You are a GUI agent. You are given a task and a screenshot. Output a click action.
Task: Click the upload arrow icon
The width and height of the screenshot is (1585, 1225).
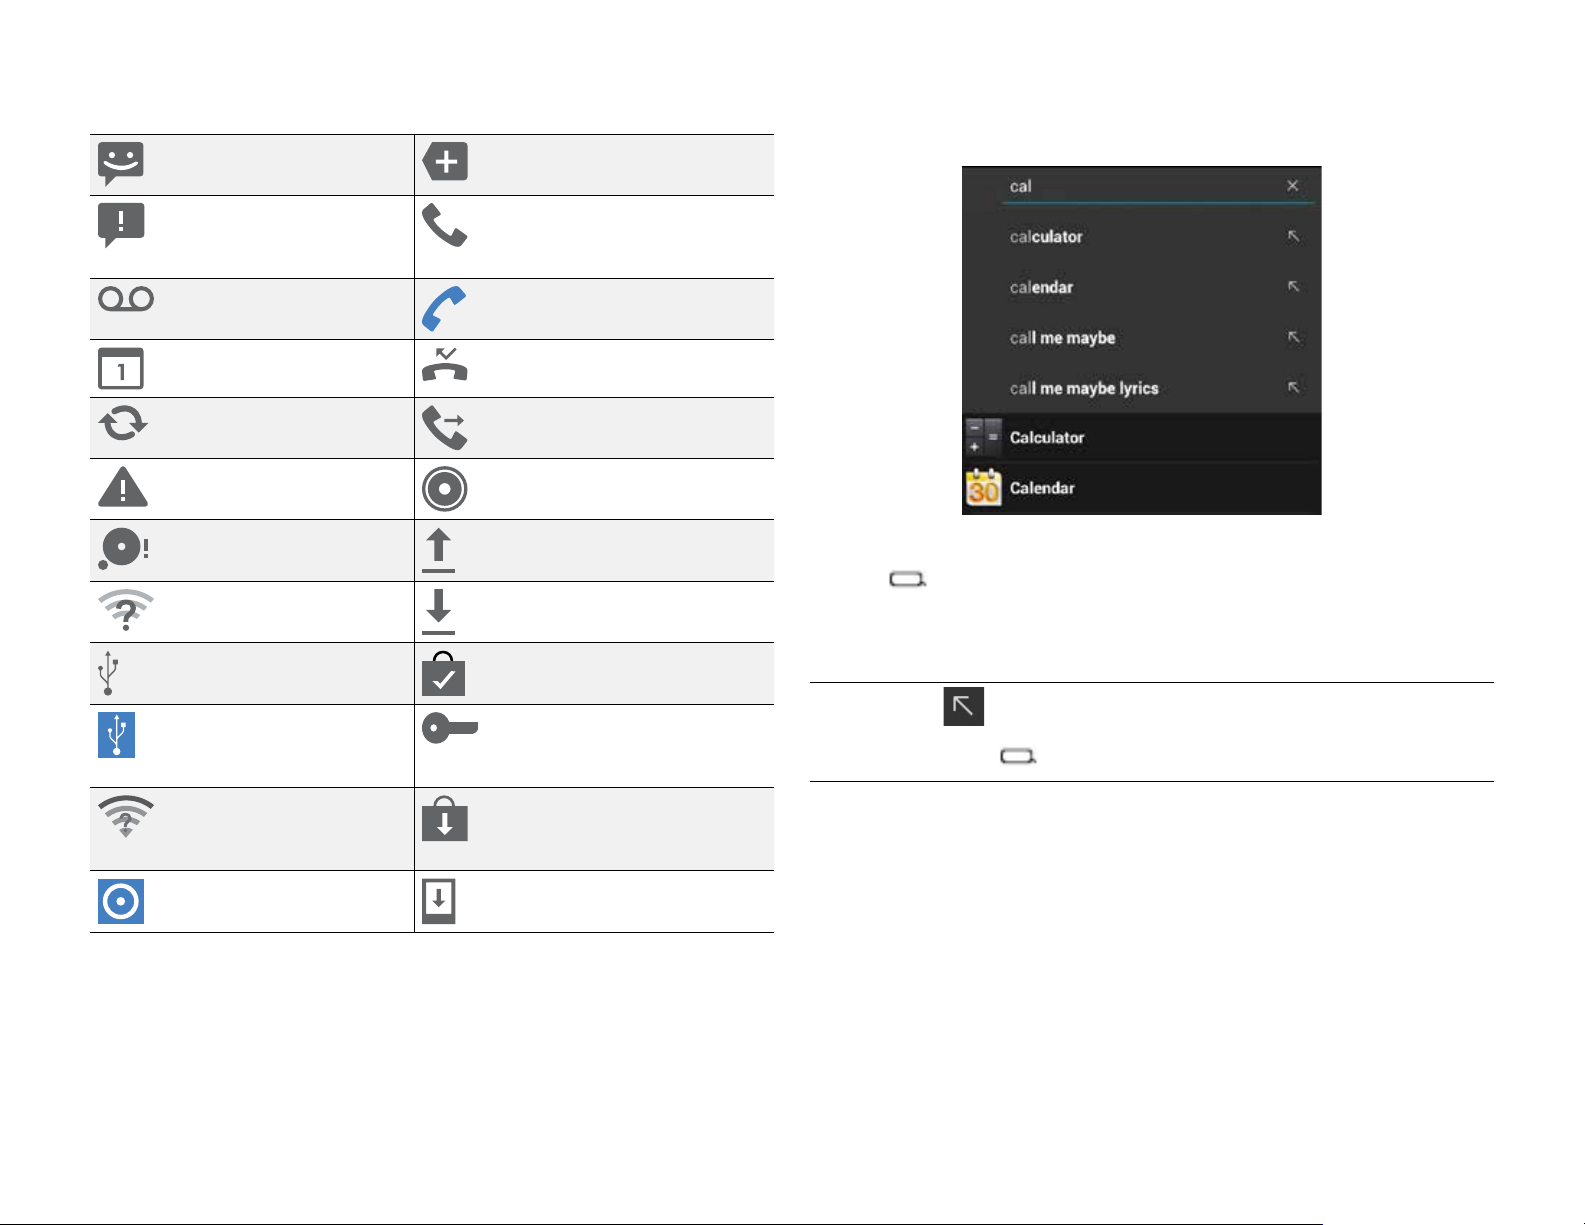pyautogui.click(x=438, y=550)
